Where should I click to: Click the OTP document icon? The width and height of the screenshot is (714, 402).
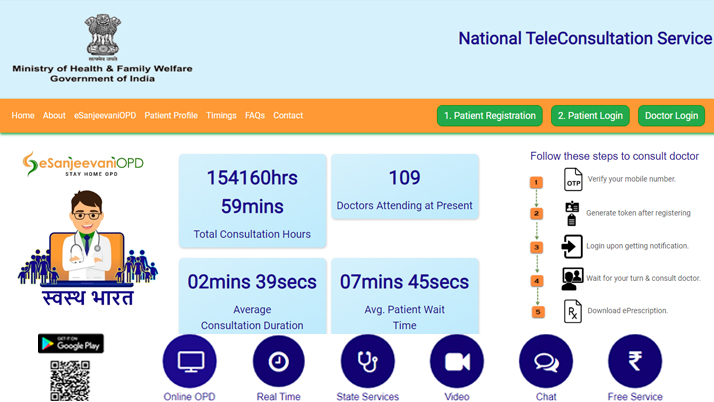573,179
